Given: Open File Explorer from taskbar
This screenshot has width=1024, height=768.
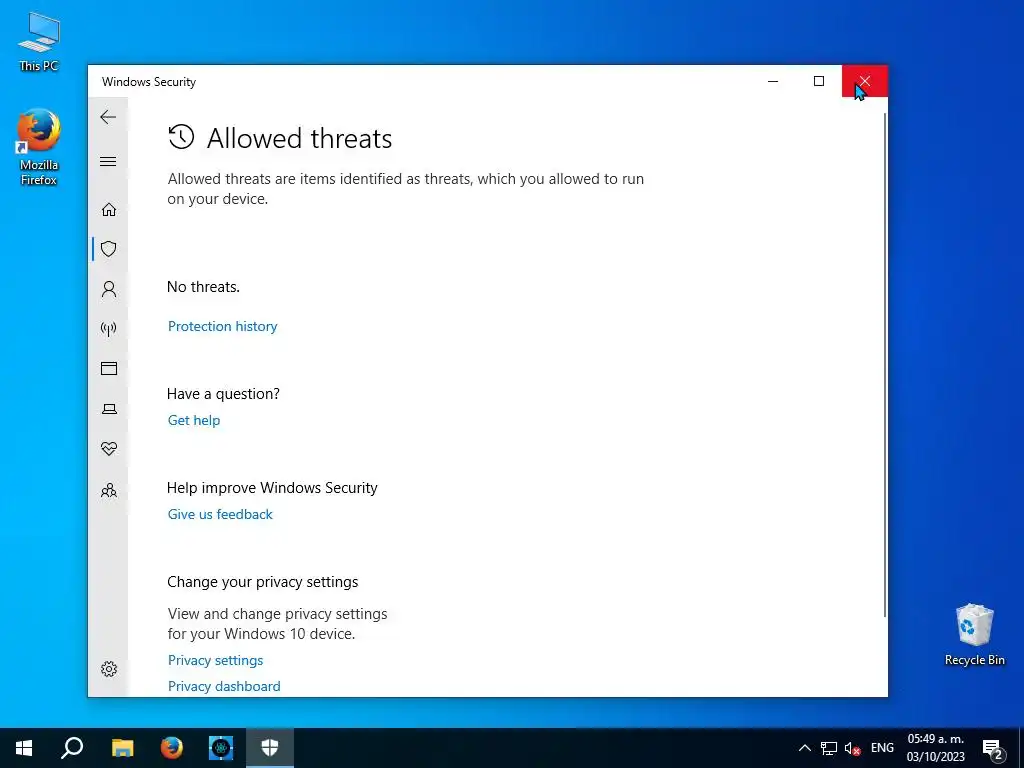Looking at the screenshot, I should 122,748.
